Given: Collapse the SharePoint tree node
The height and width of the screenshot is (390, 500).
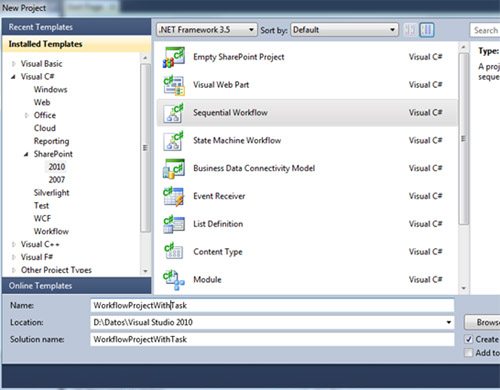Looking at the screenshot, I should (26, 154).
